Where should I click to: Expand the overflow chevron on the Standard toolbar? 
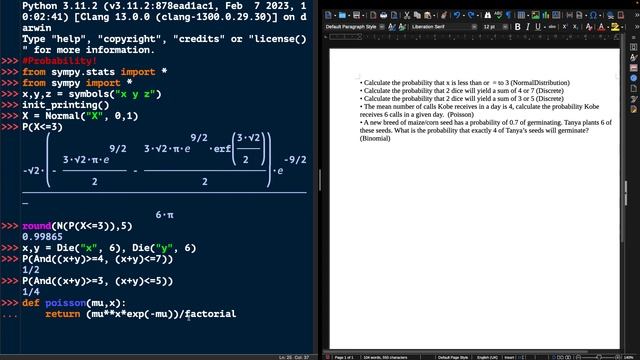pyautogui.click(x=636, y=16)
